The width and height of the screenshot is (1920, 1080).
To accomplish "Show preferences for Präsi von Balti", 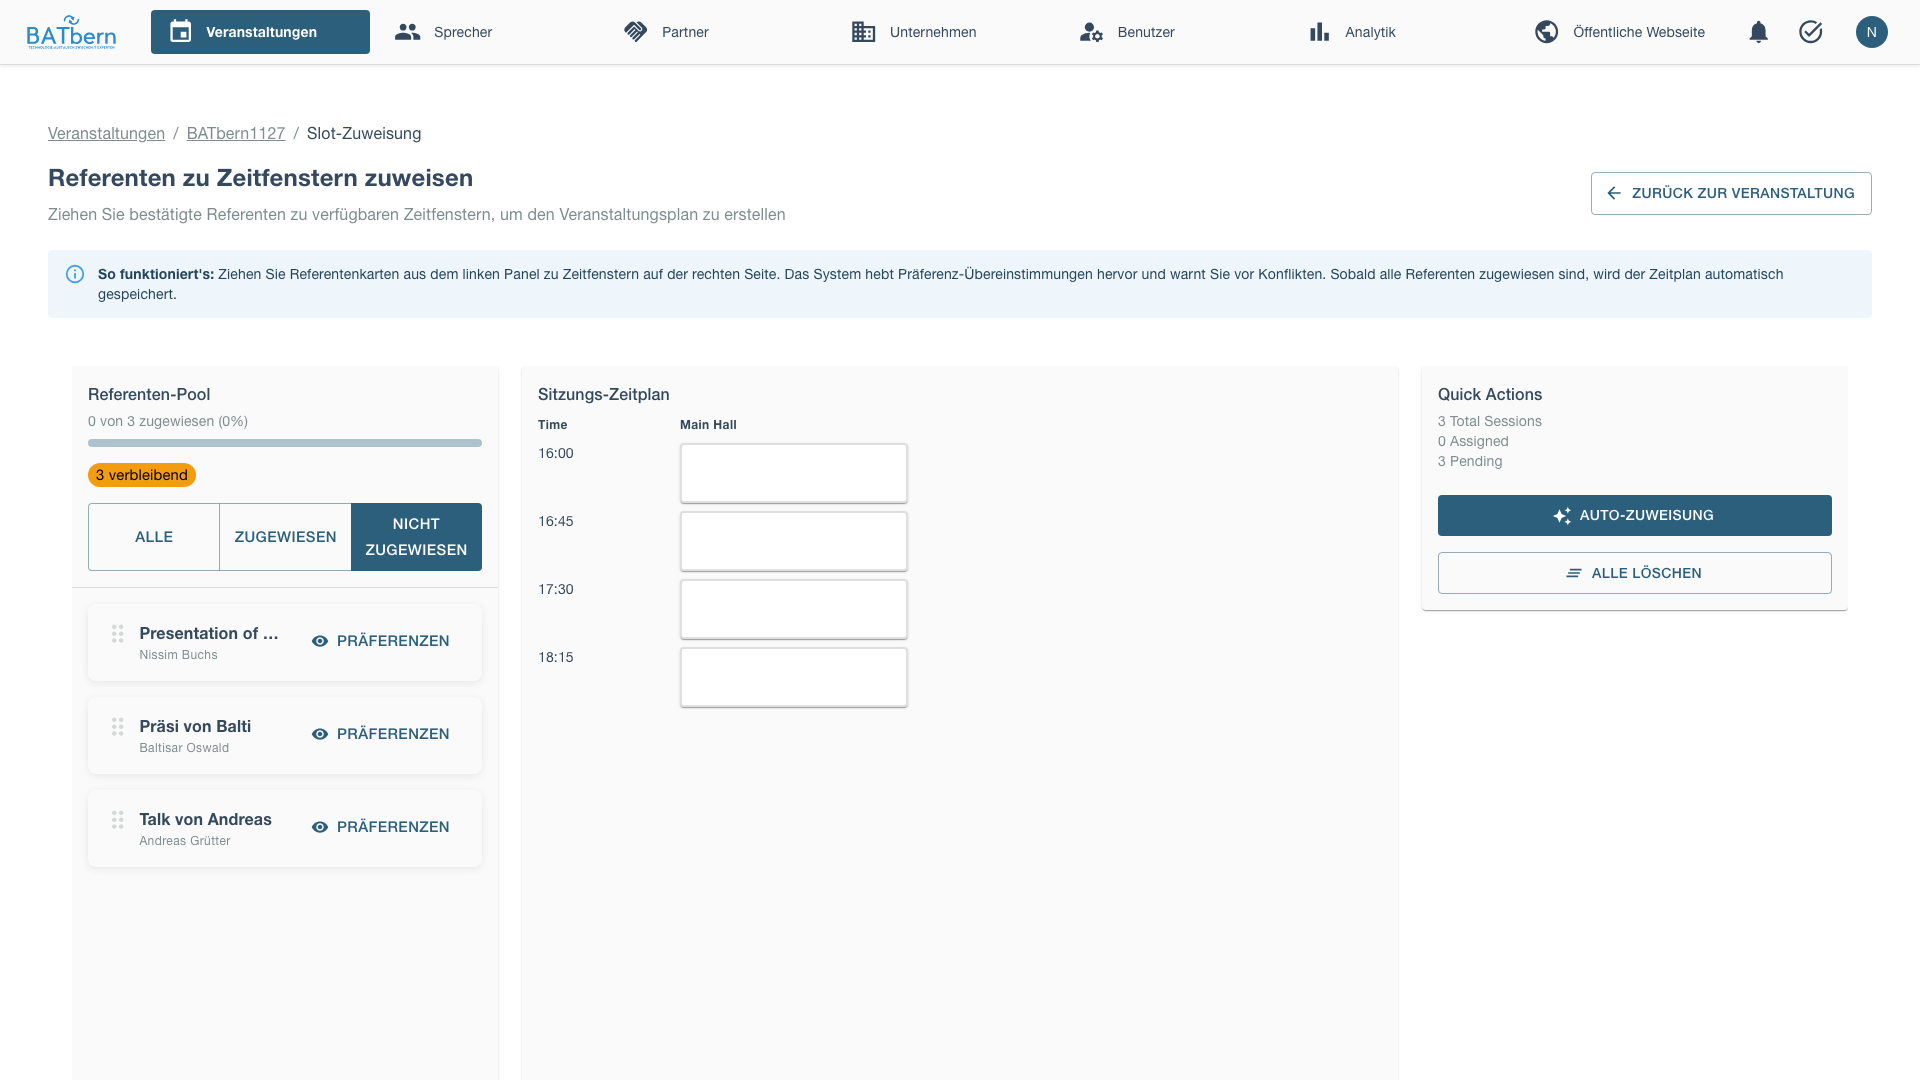I will (x=381, y=734).
